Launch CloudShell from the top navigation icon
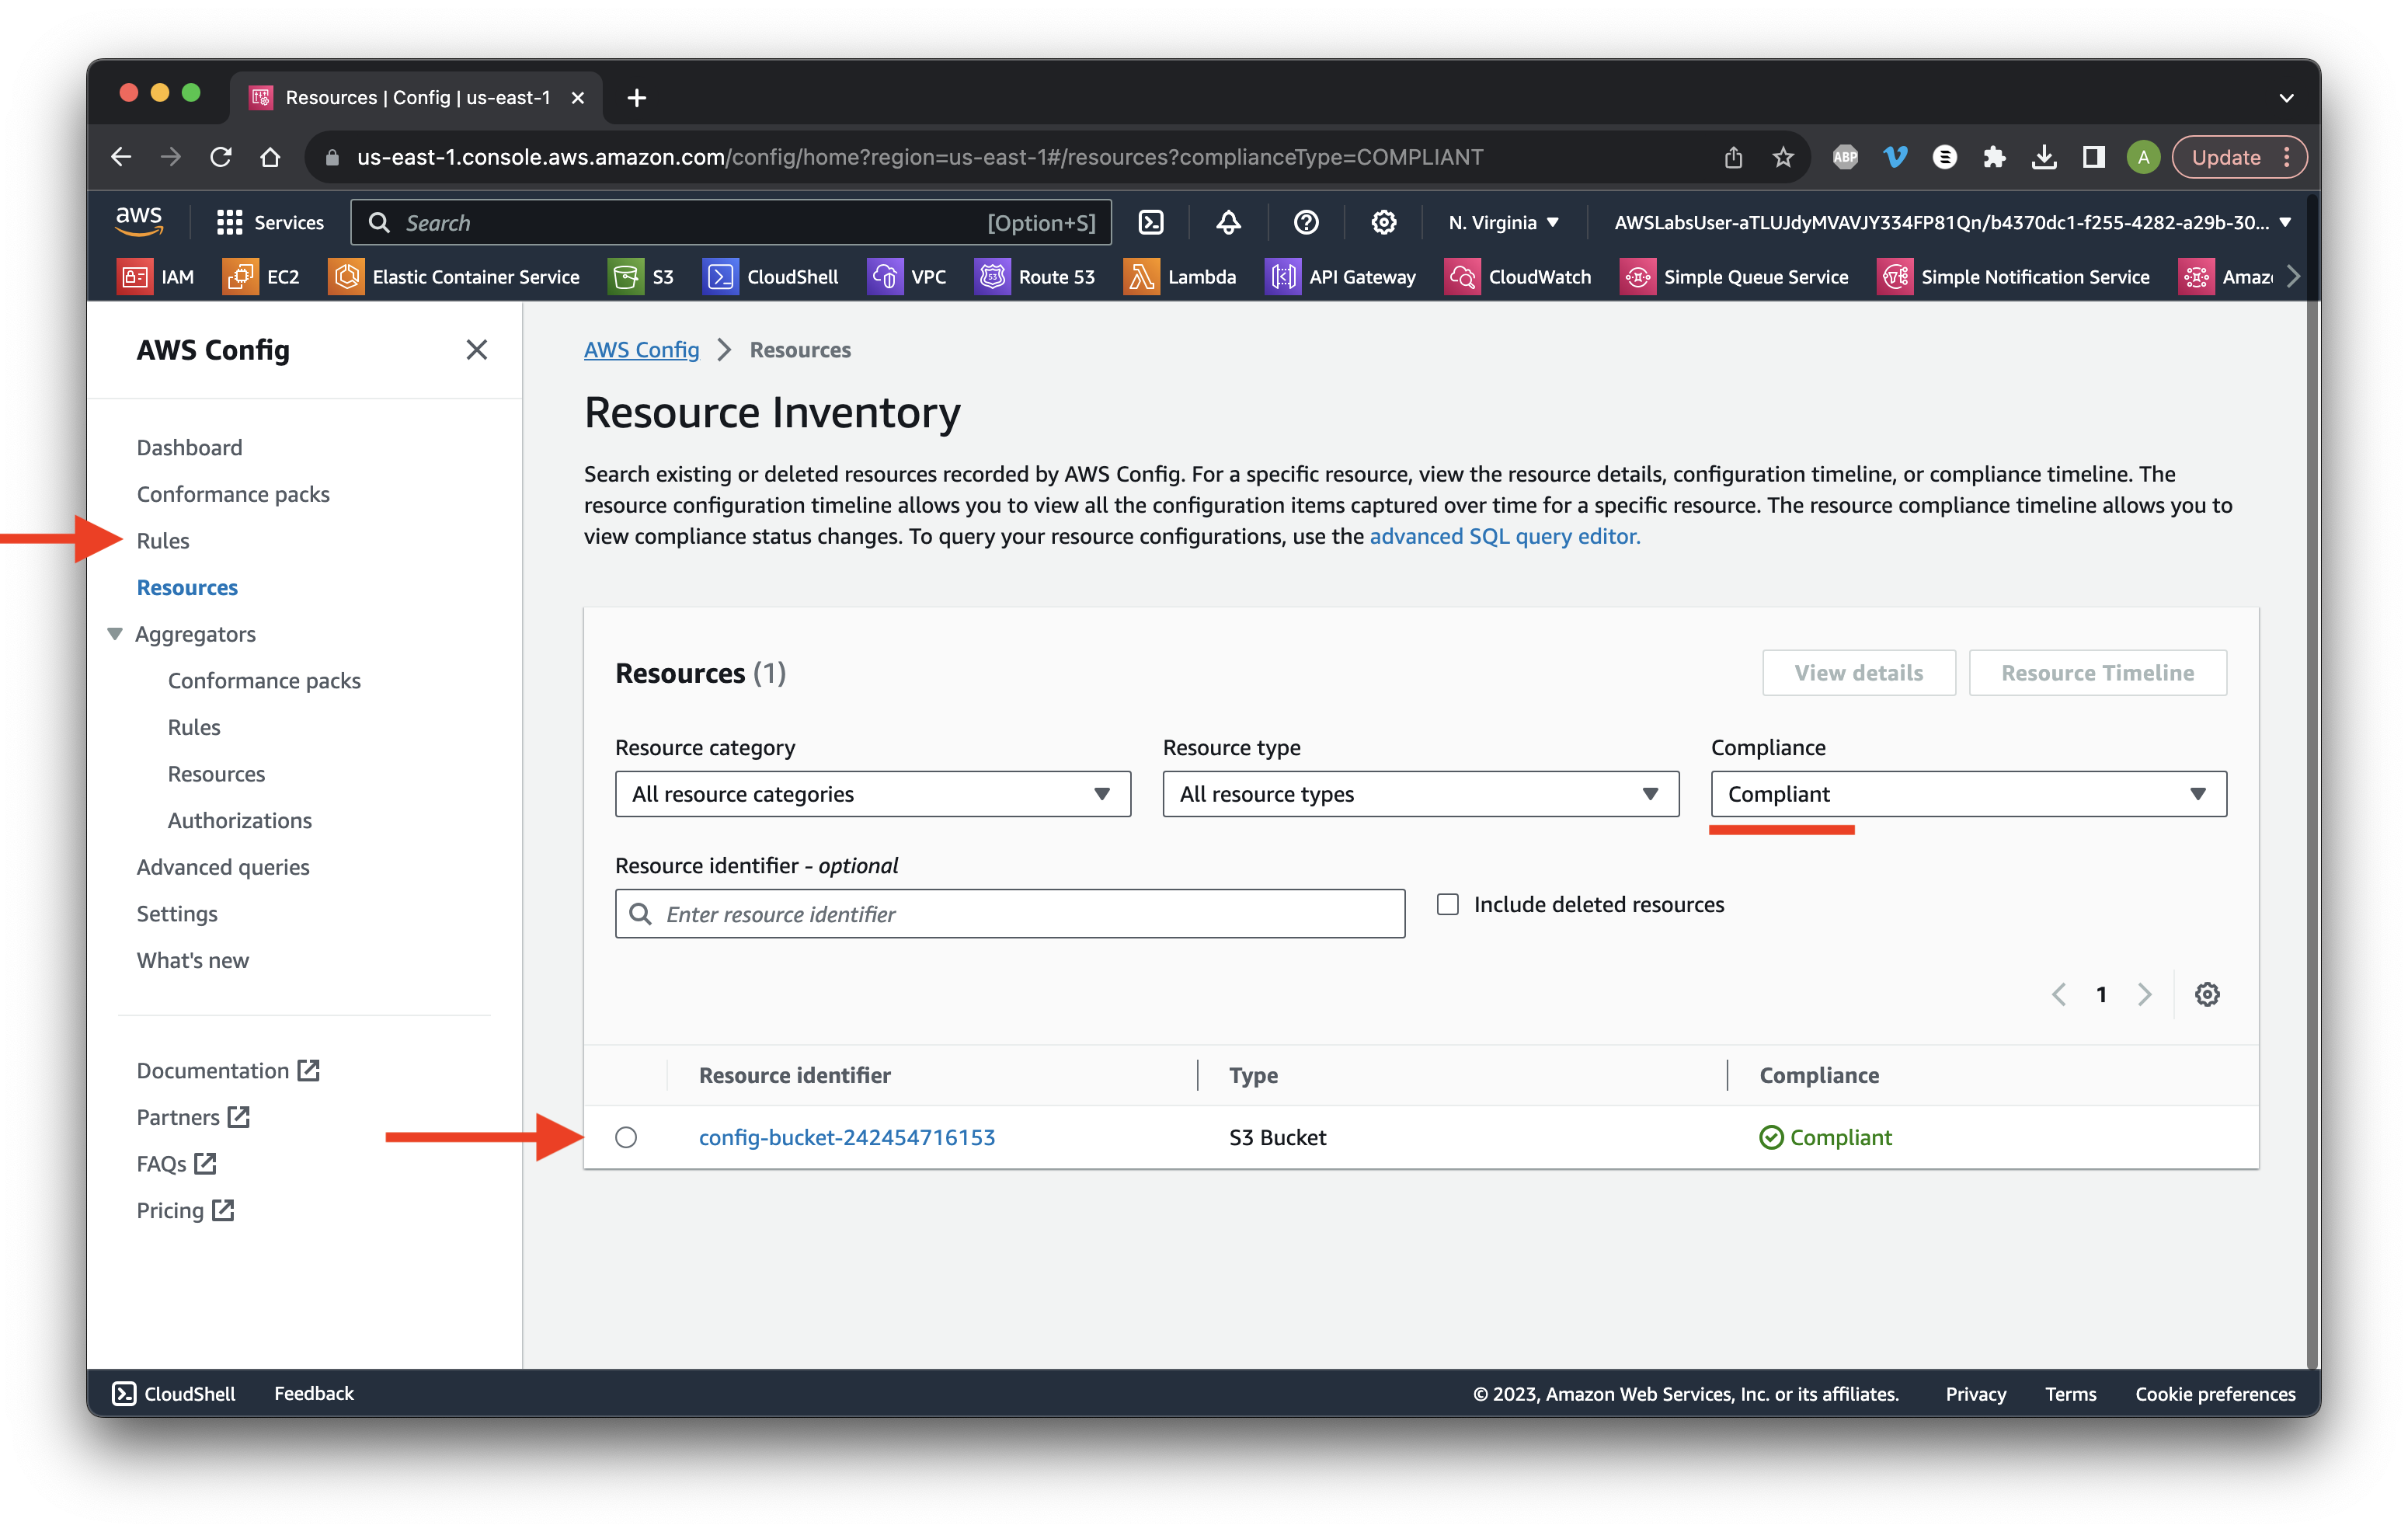This screenshot has height=1532, width=2408. [1151, 222]
